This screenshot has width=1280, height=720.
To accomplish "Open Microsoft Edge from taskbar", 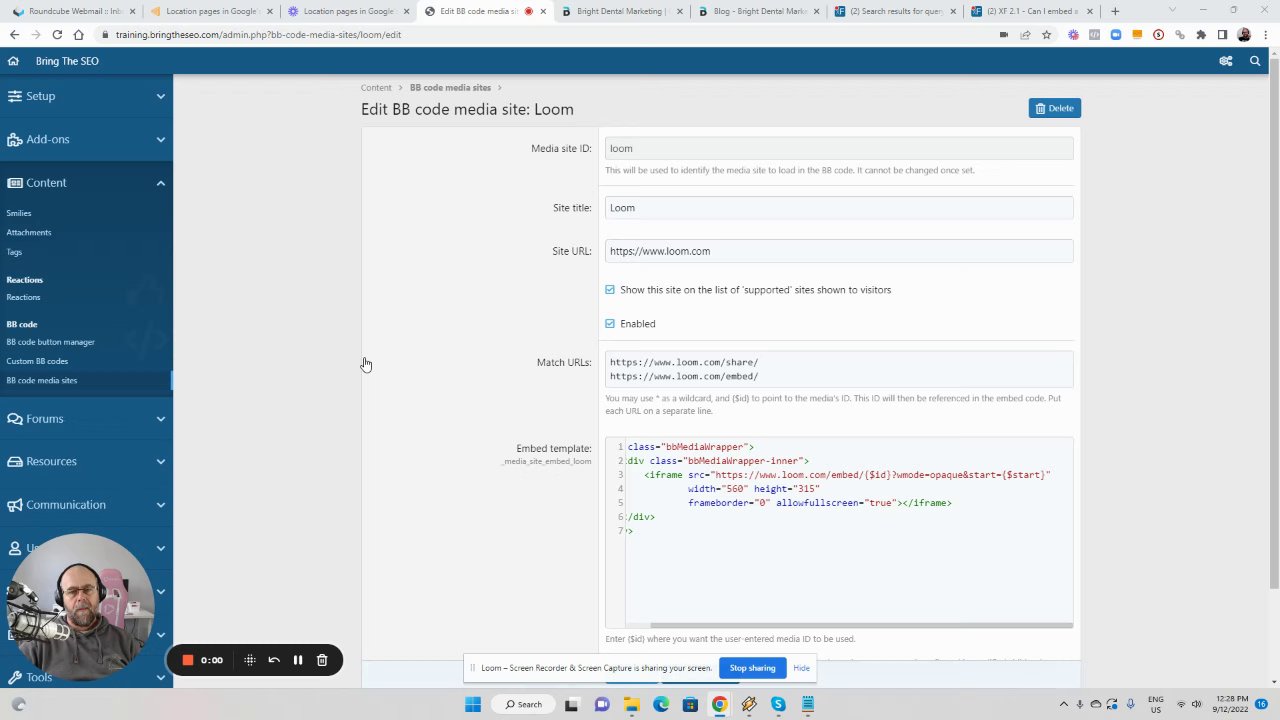I will click(661, 704).
